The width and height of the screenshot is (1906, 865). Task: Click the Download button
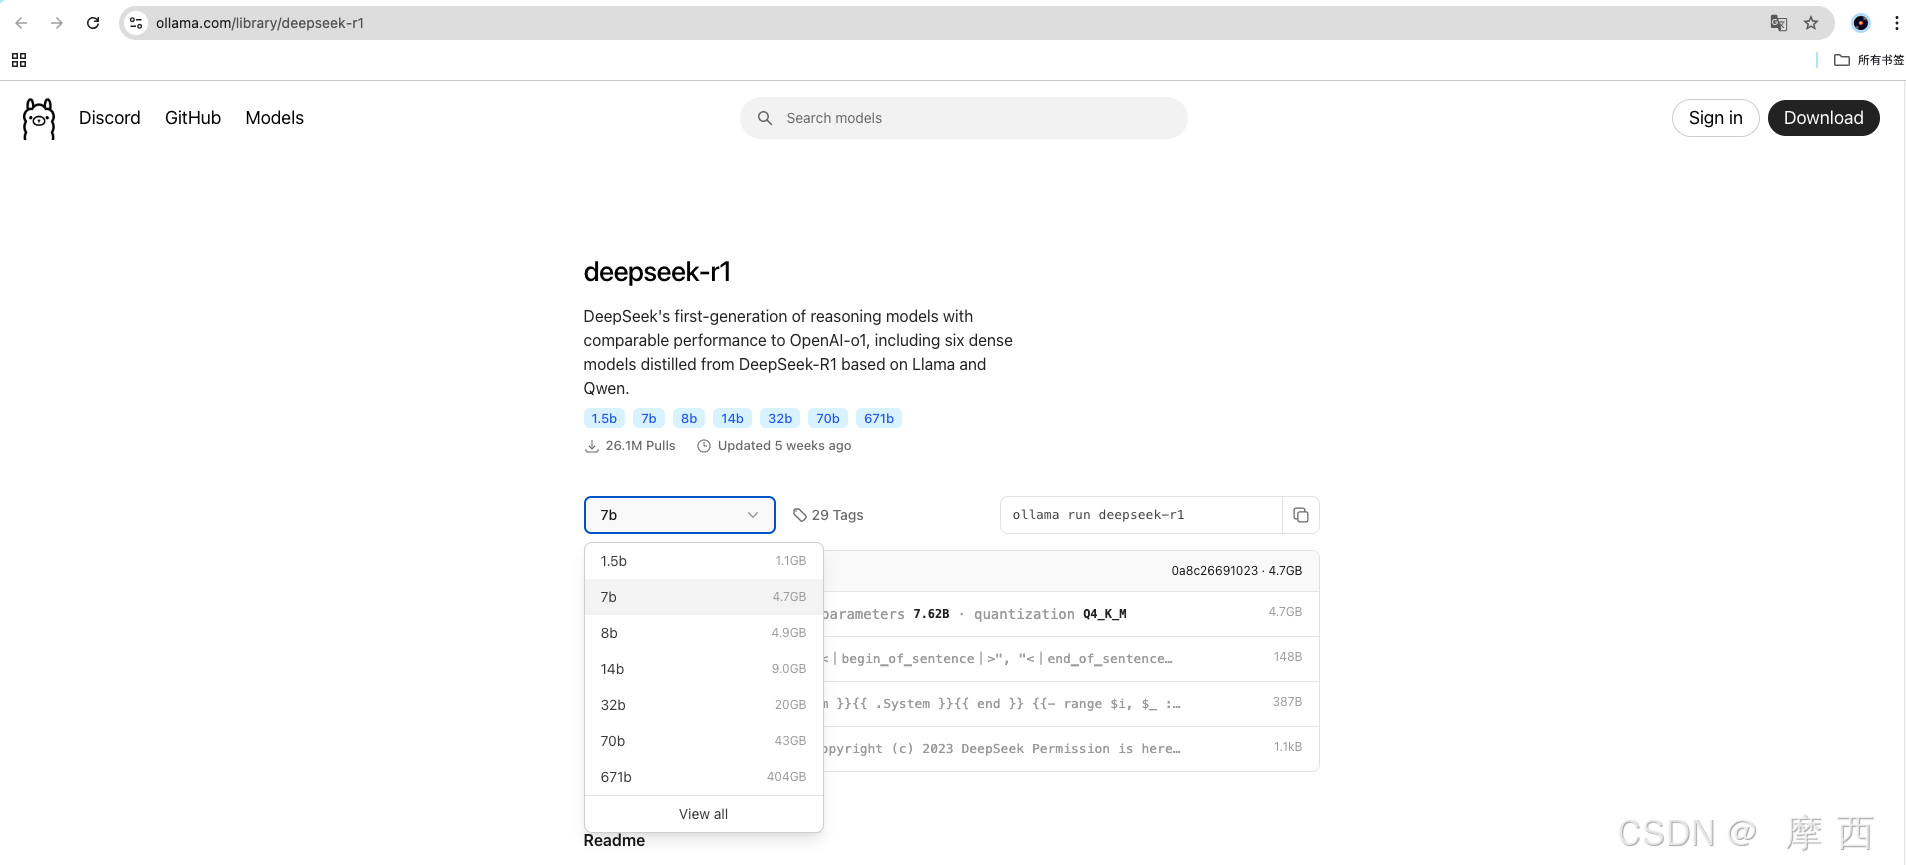[x=1823, y=118]
